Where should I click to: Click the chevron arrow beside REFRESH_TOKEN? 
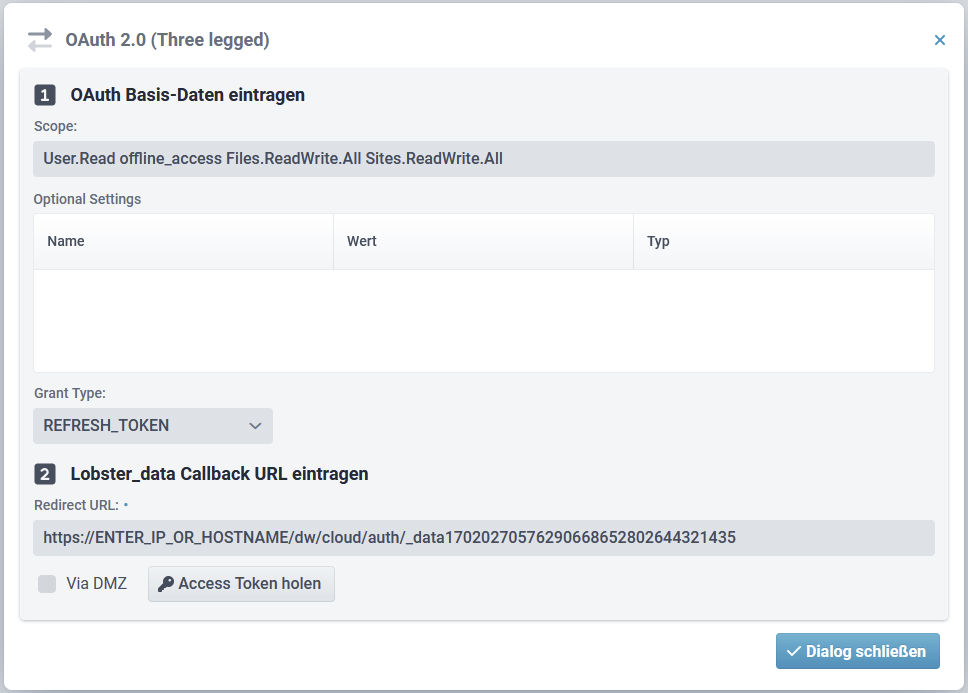[x=254, y=426]
